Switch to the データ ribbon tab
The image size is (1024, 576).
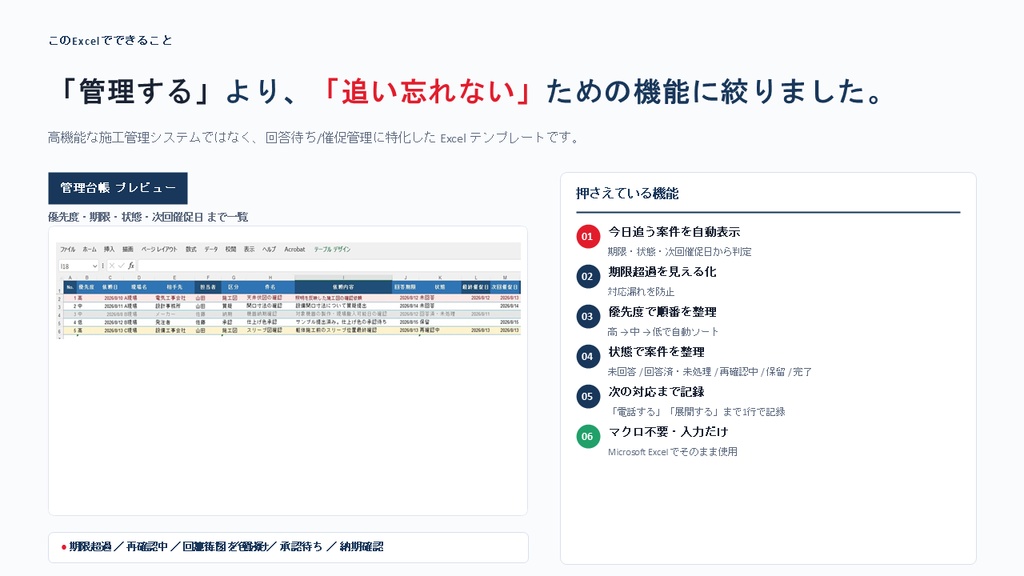pos(212,249)
